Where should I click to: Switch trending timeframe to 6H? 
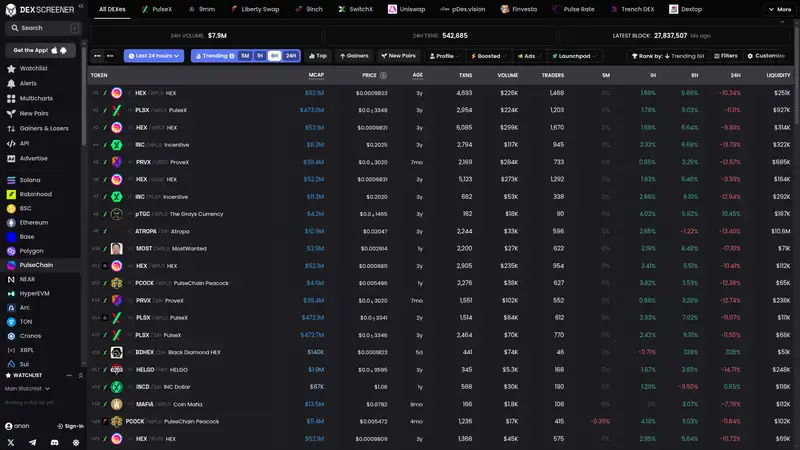pos(274,56)
